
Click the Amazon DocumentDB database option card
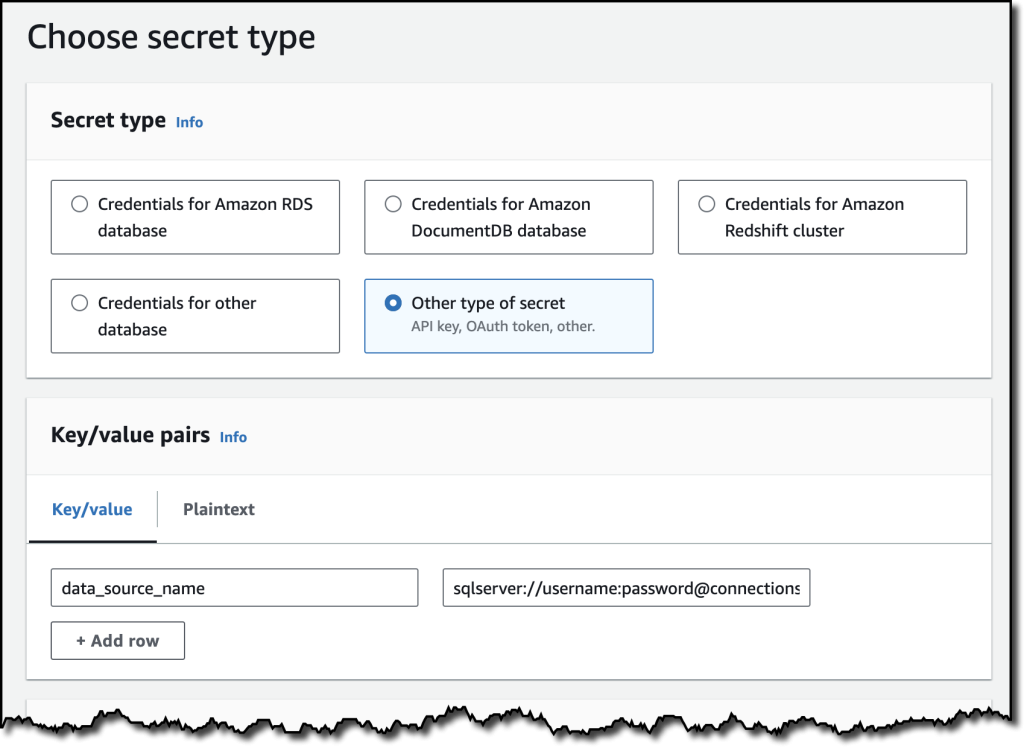[508, 217]
